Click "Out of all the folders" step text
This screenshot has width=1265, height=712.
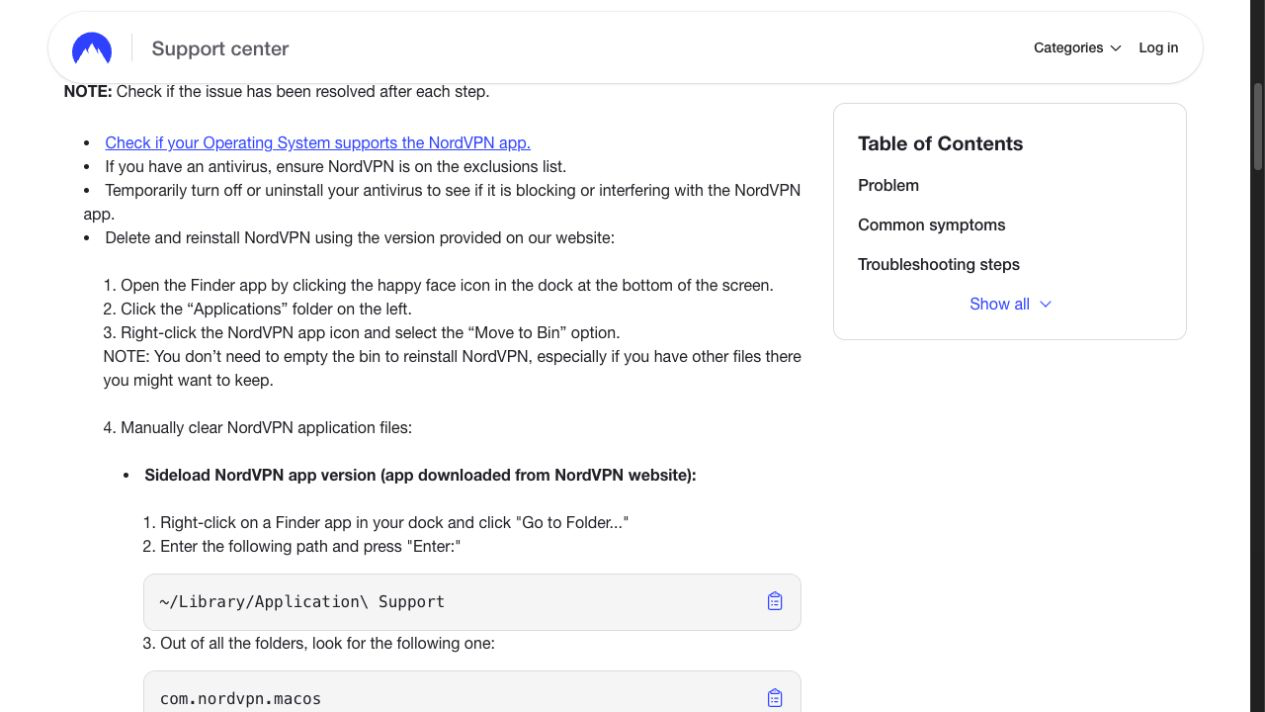click(x=318, y=644)
